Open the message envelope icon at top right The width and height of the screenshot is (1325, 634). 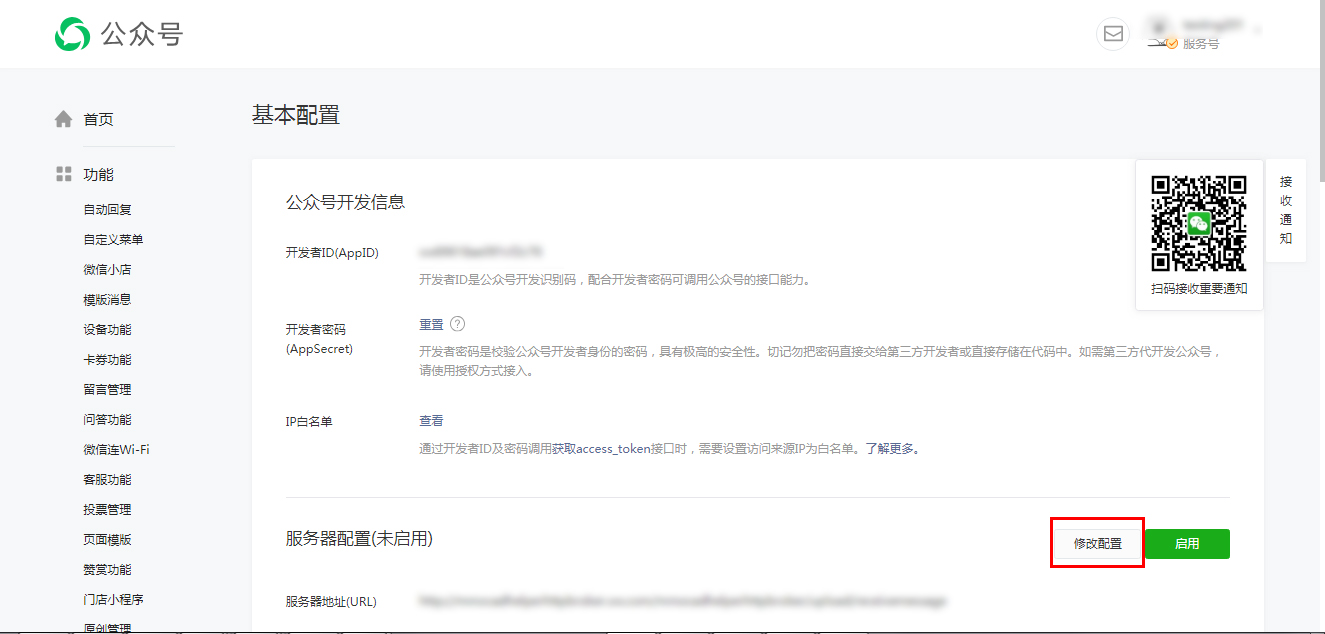(1113, 33)
